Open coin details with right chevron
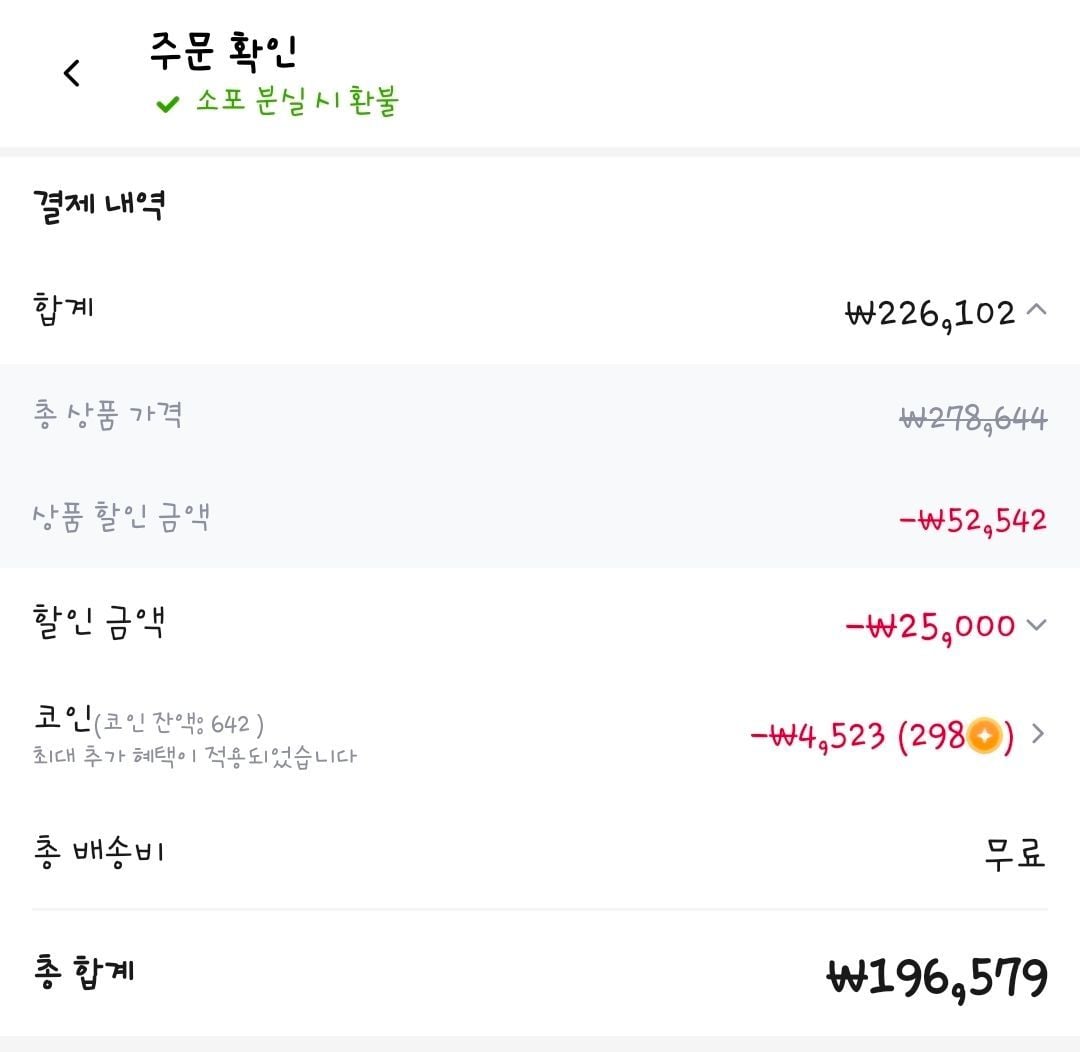Viewport: 1080px width, 1052px height. coord(1037,735)
